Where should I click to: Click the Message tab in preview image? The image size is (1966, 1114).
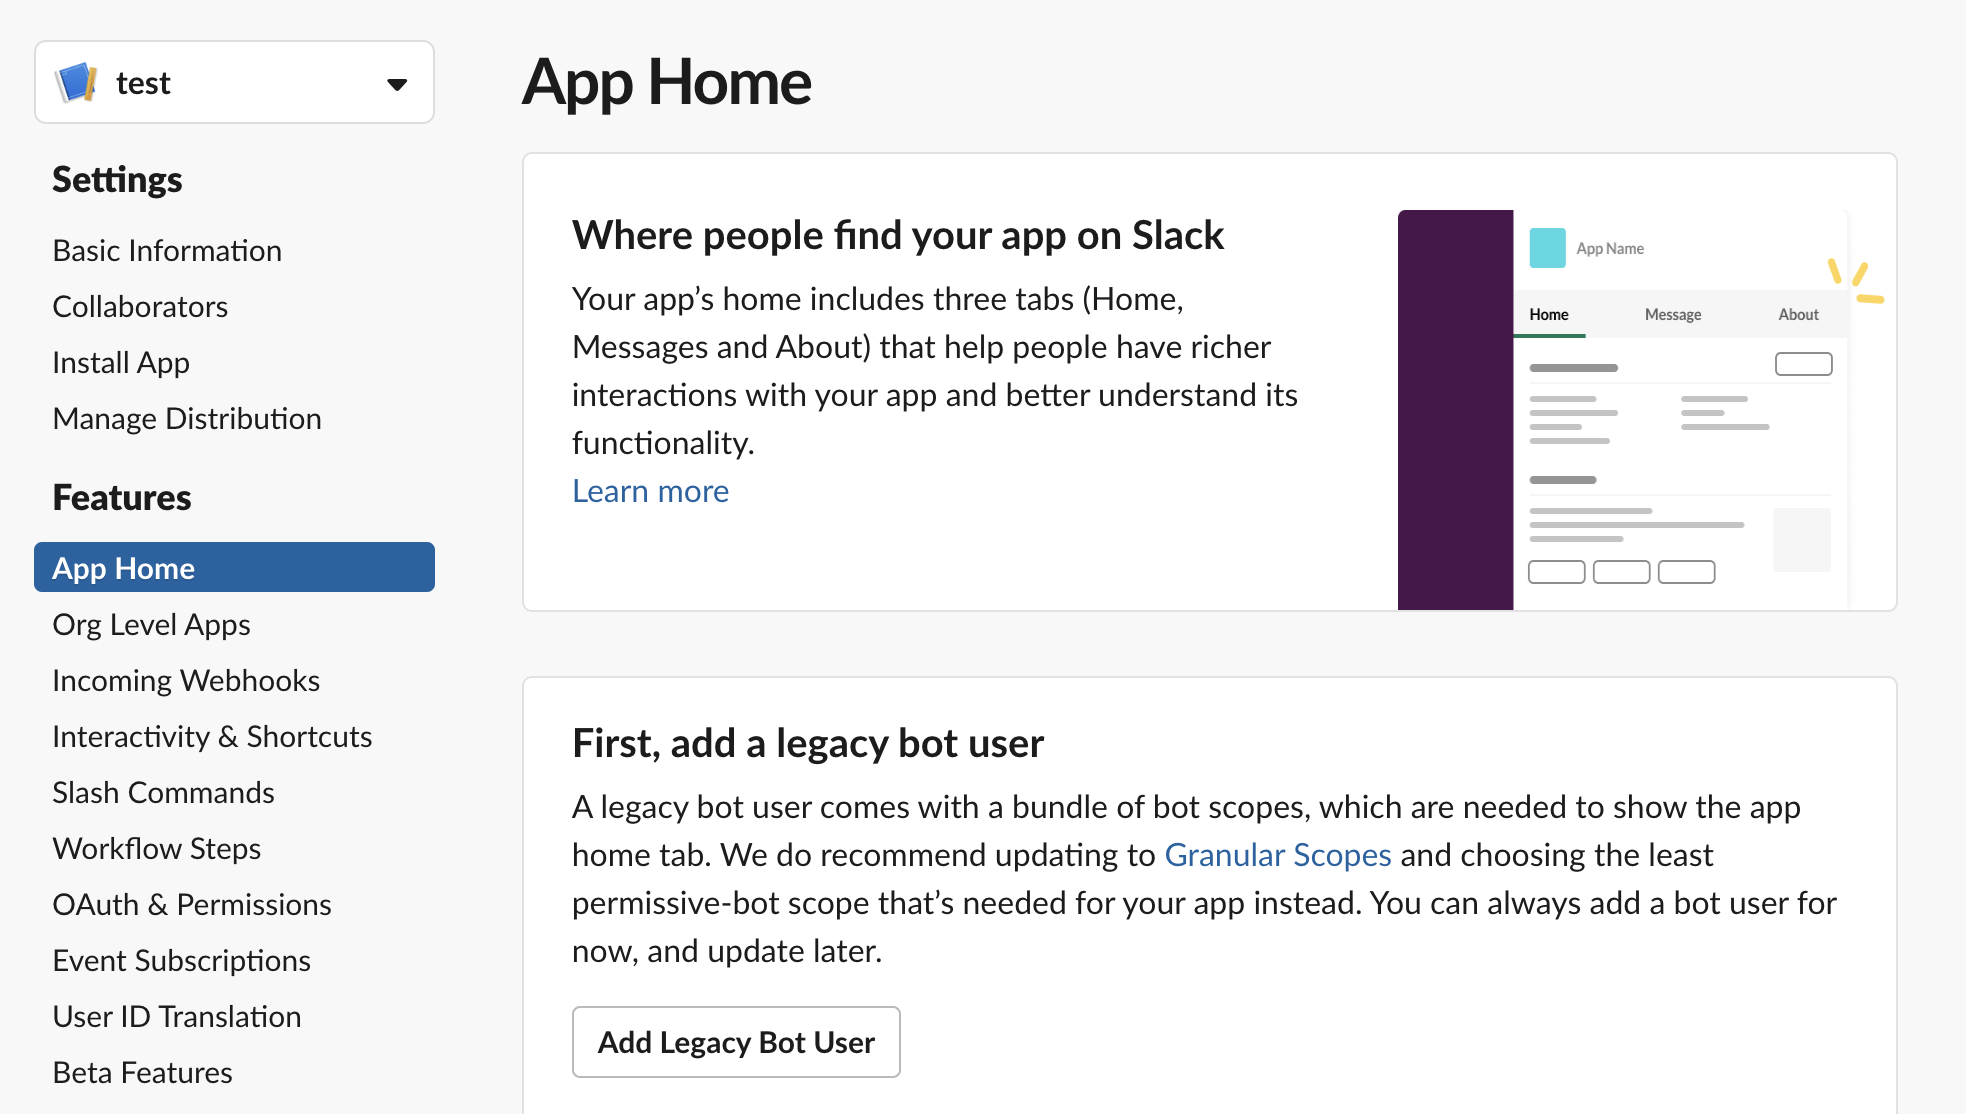[1673, 314]
